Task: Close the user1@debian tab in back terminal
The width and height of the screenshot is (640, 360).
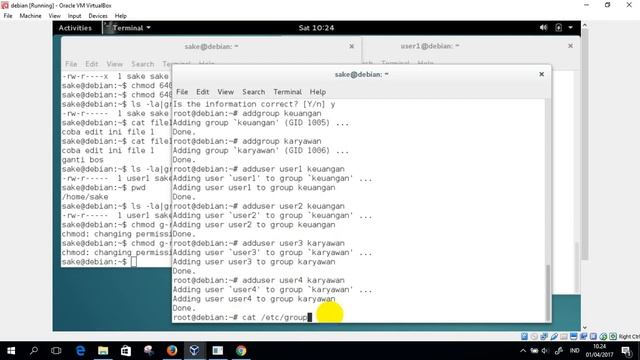Action: tap(570, 46)
